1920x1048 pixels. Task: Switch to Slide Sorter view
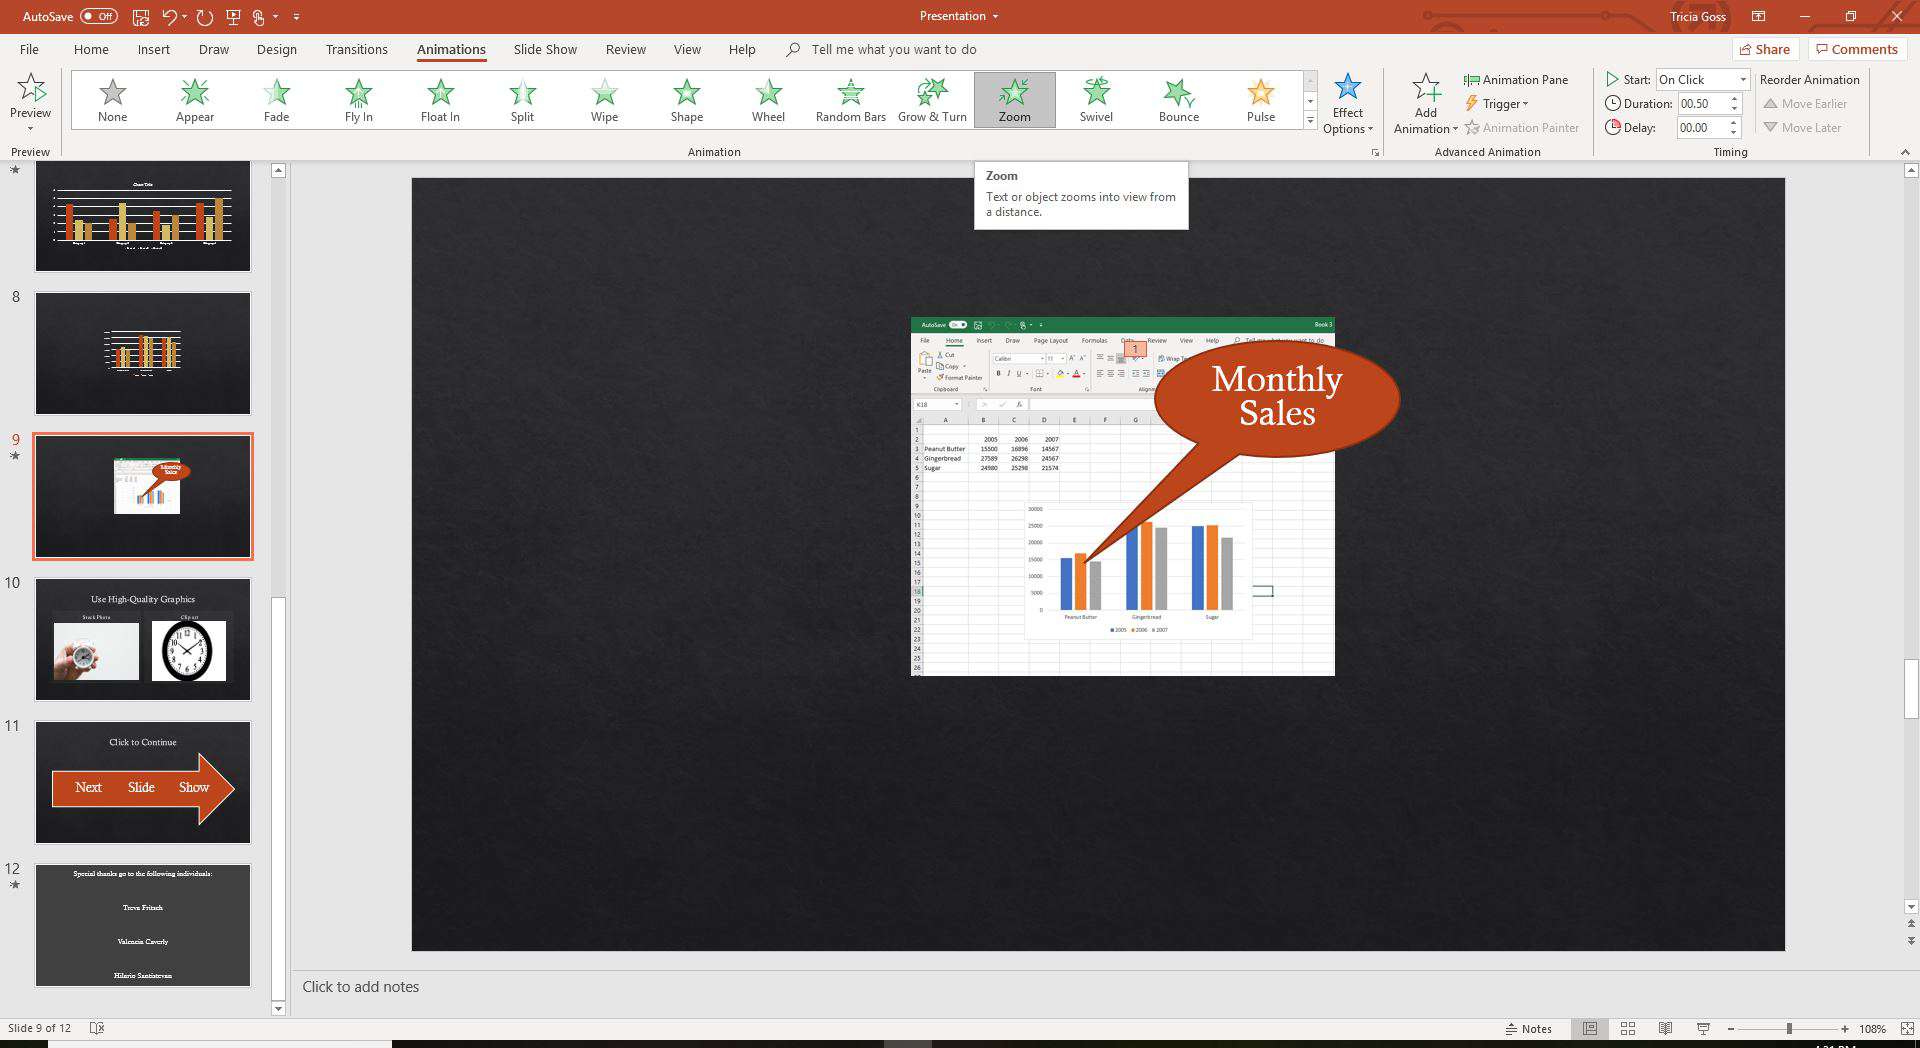(x=1628, y=1028)
